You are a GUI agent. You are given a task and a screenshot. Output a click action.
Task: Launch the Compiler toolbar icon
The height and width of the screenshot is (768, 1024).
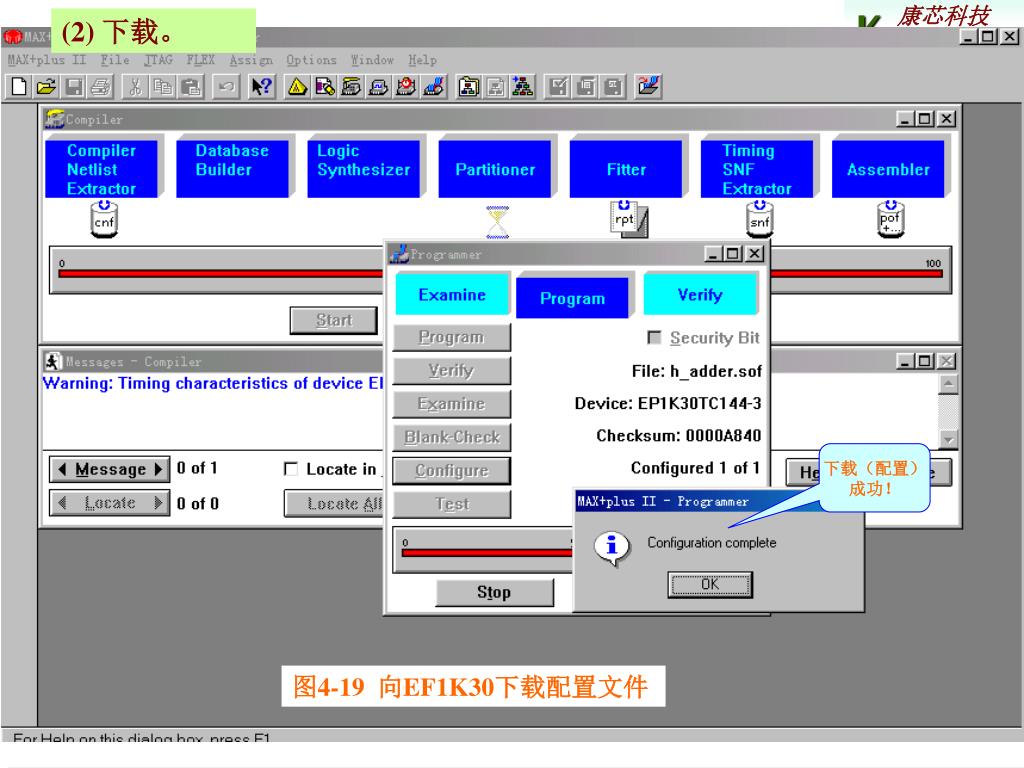pyautogui.click(x=351, y=86)
